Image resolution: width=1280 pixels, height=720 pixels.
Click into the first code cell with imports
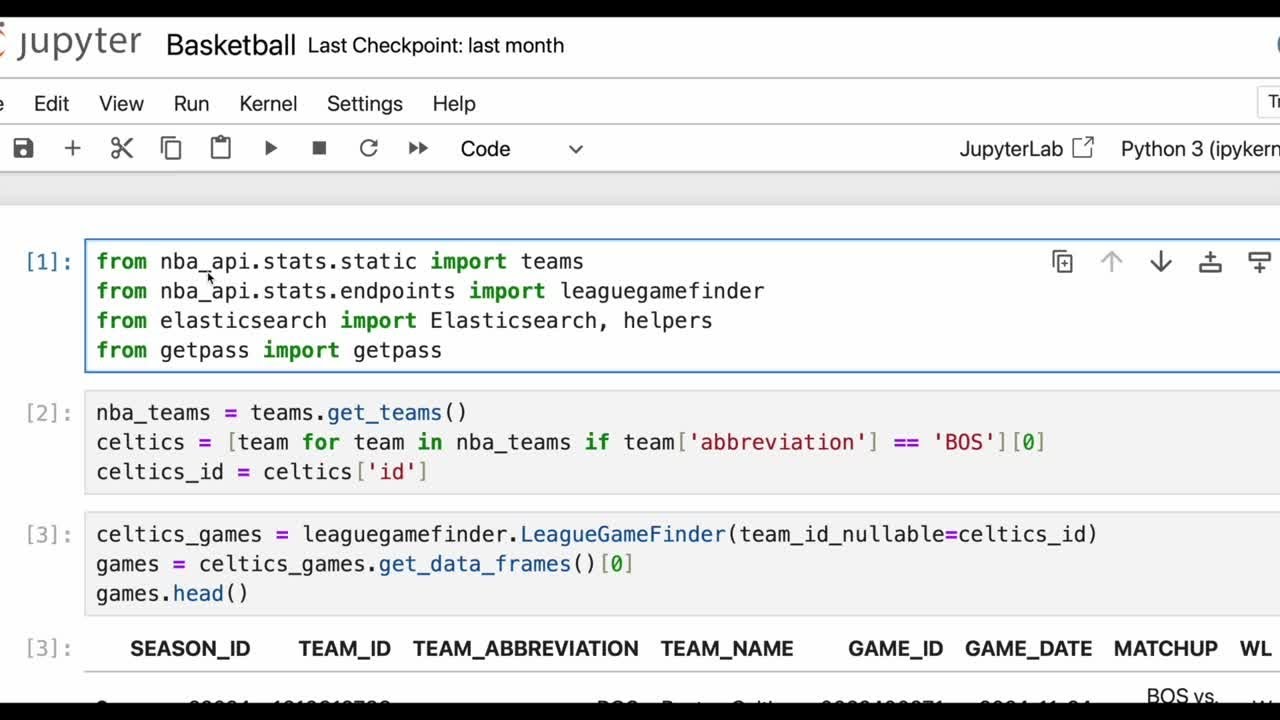coord(682,306)
